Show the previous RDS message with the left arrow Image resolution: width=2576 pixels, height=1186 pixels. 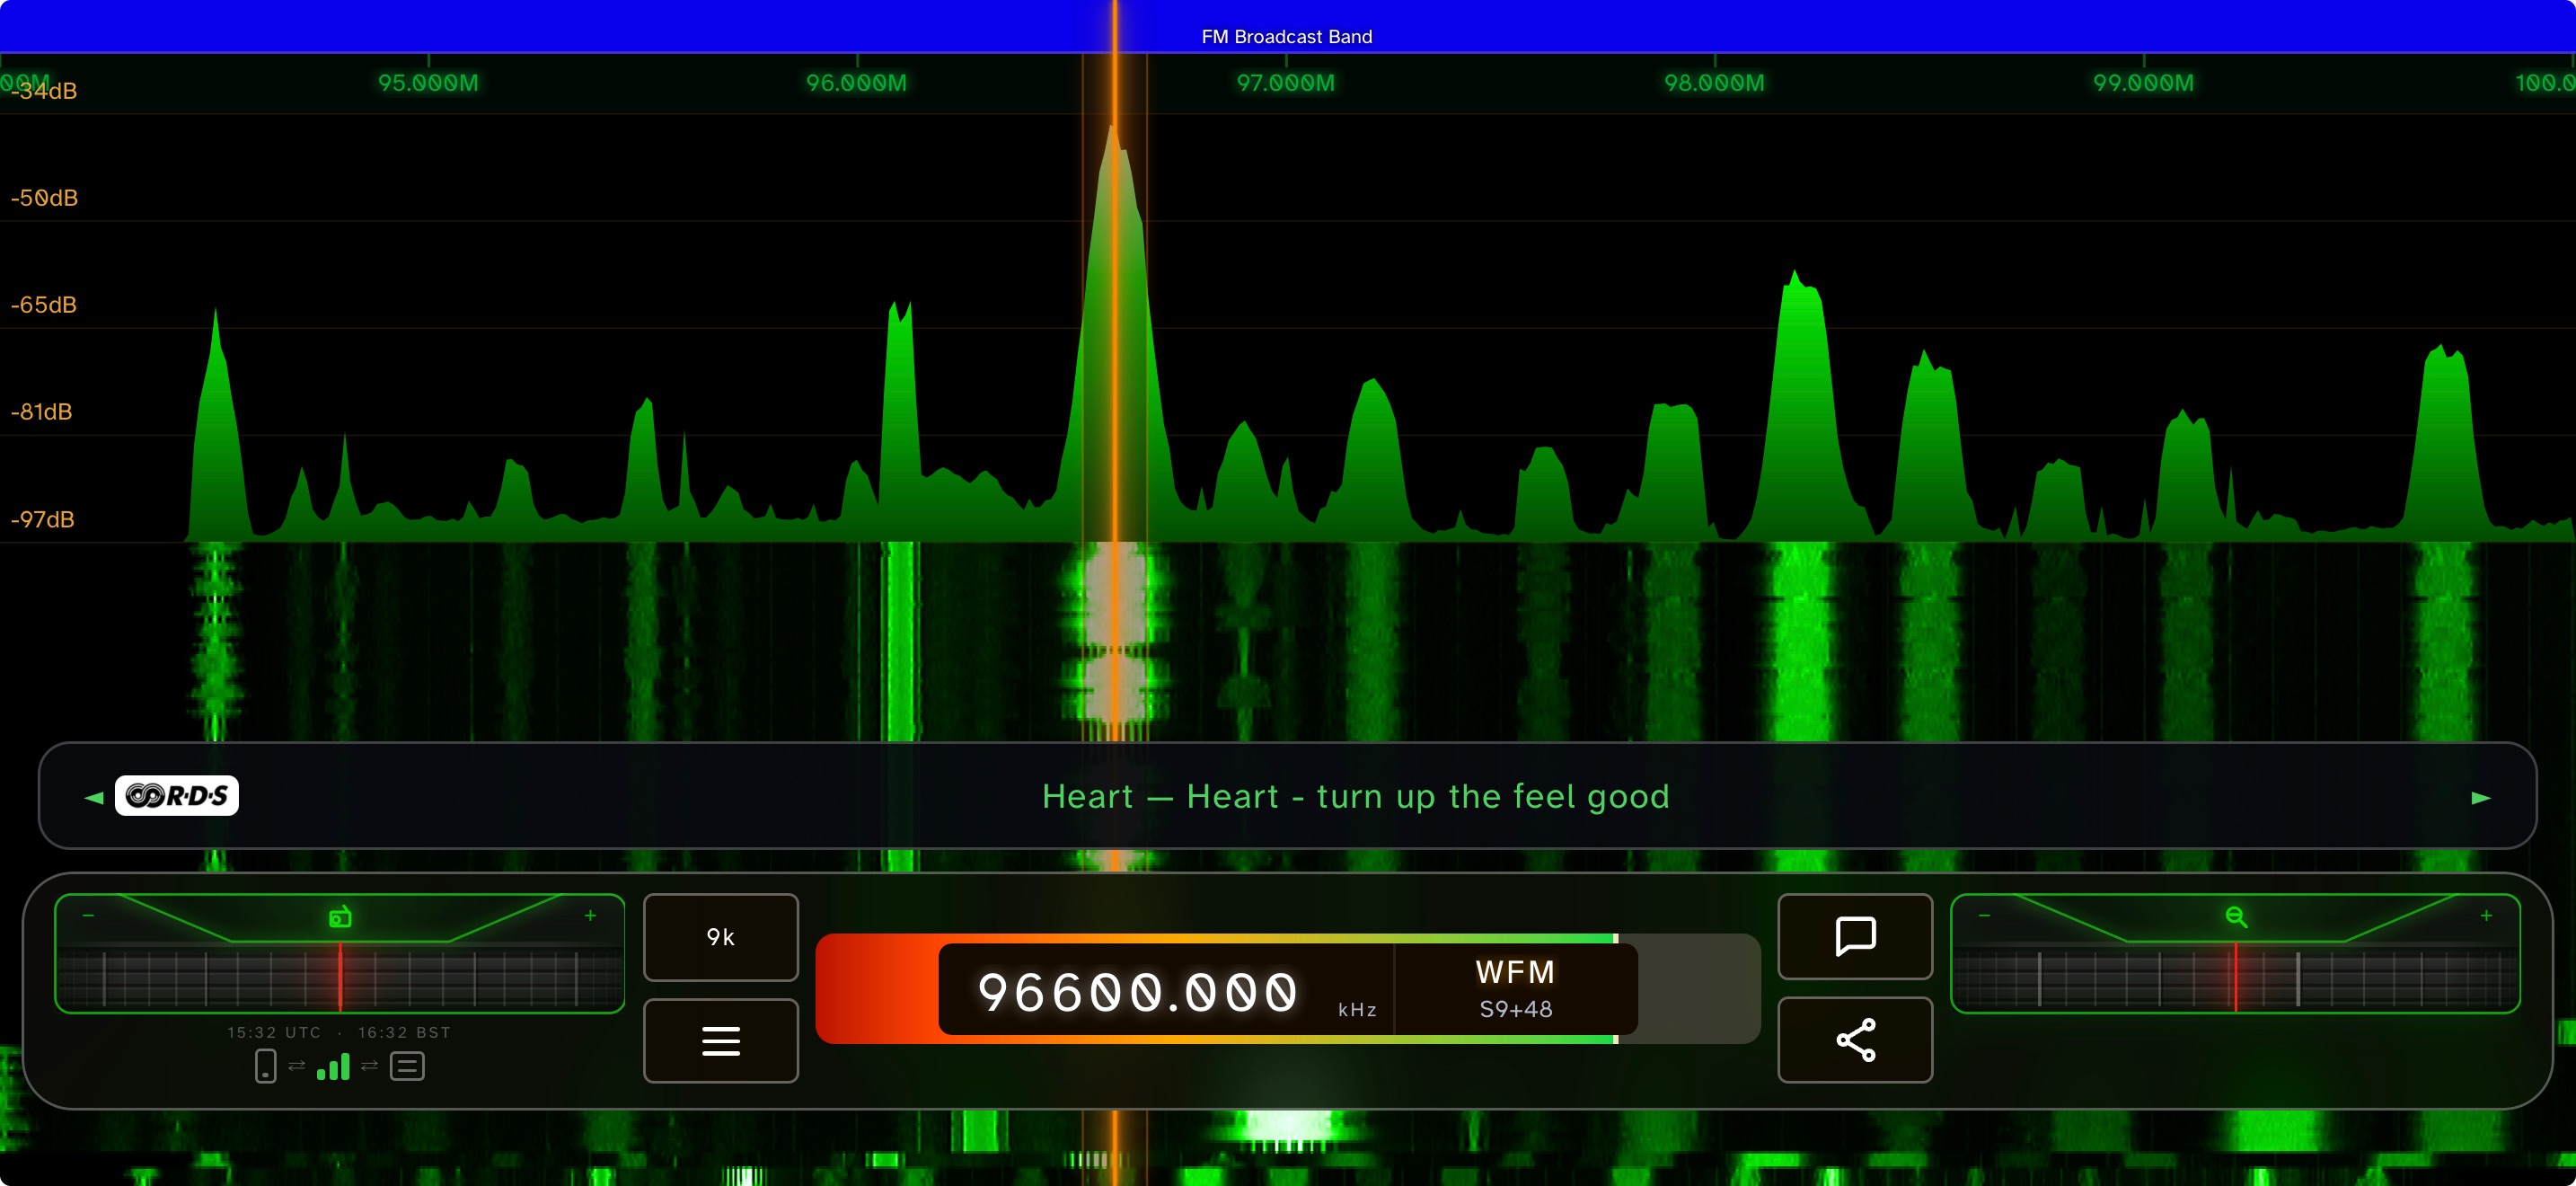click(x=94, y=797)
